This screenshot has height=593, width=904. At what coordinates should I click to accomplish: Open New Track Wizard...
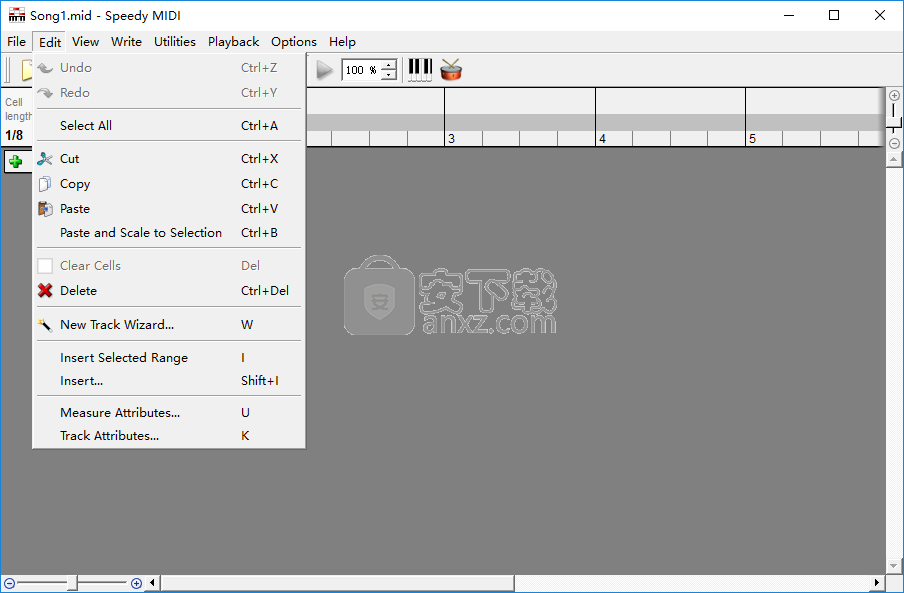[169, 324]
